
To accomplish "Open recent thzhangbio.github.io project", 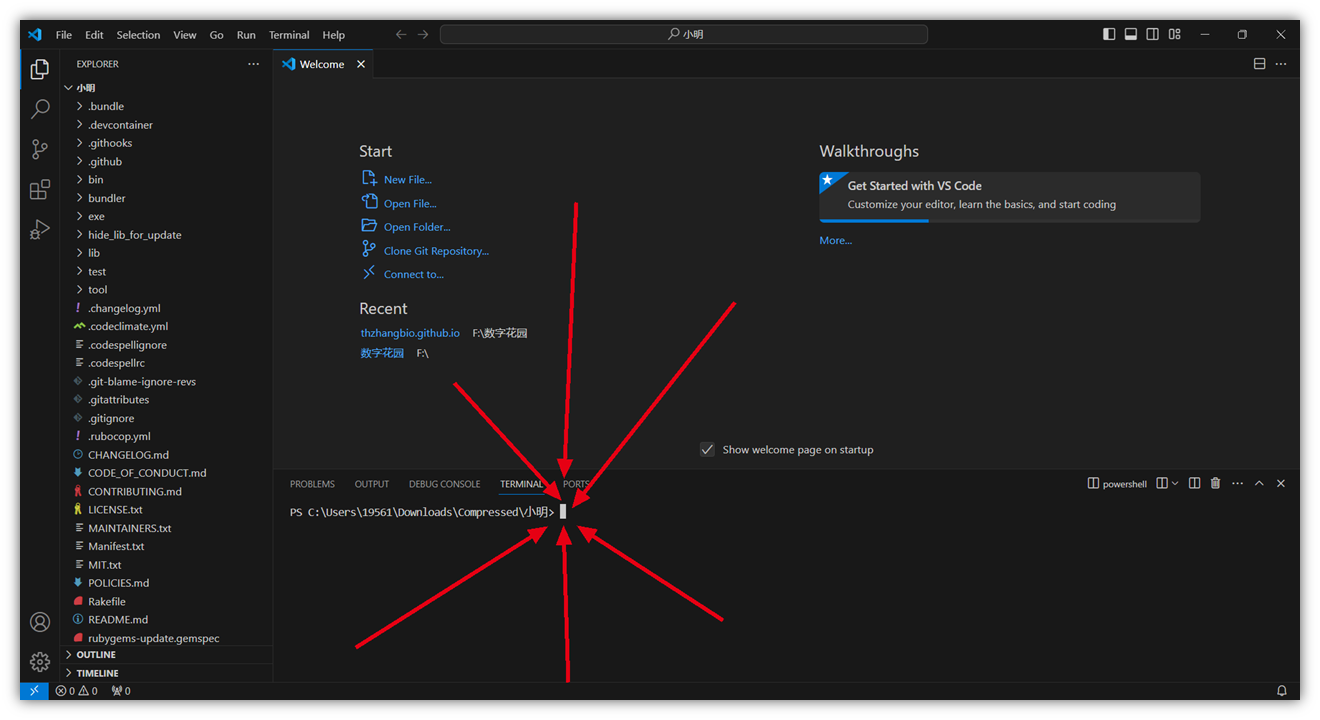I will pos(410,333).
